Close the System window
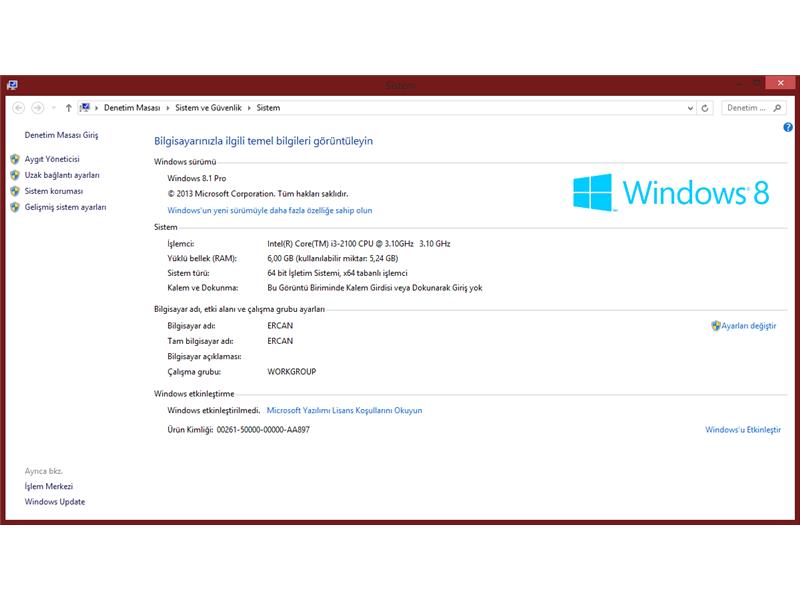This screenshot has height=600, width=800. pyautogui.click(x=780, y=83)
